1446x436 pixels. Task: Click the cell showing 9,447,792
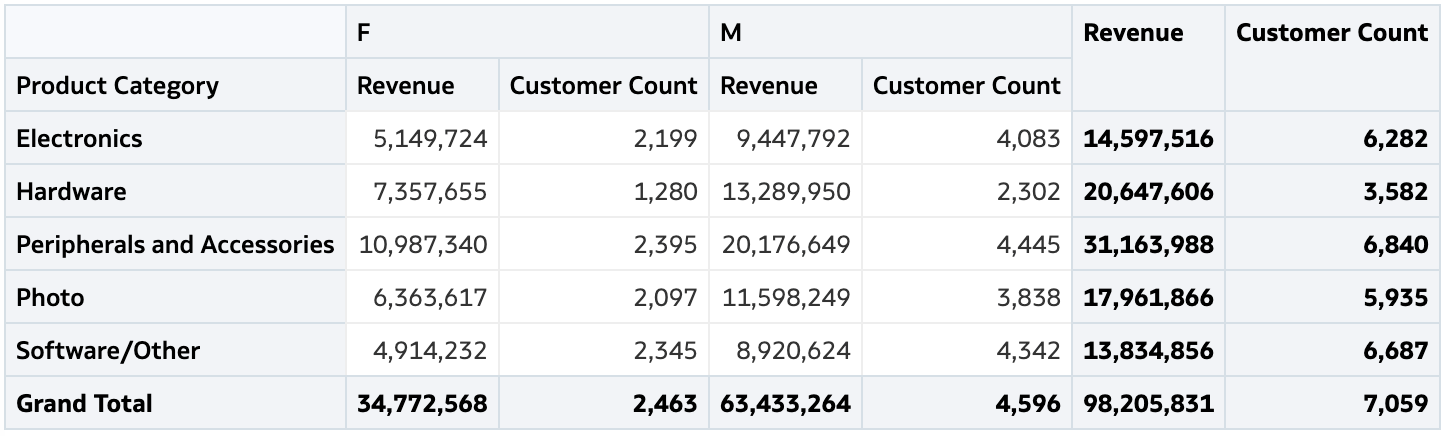click(785, 138)
